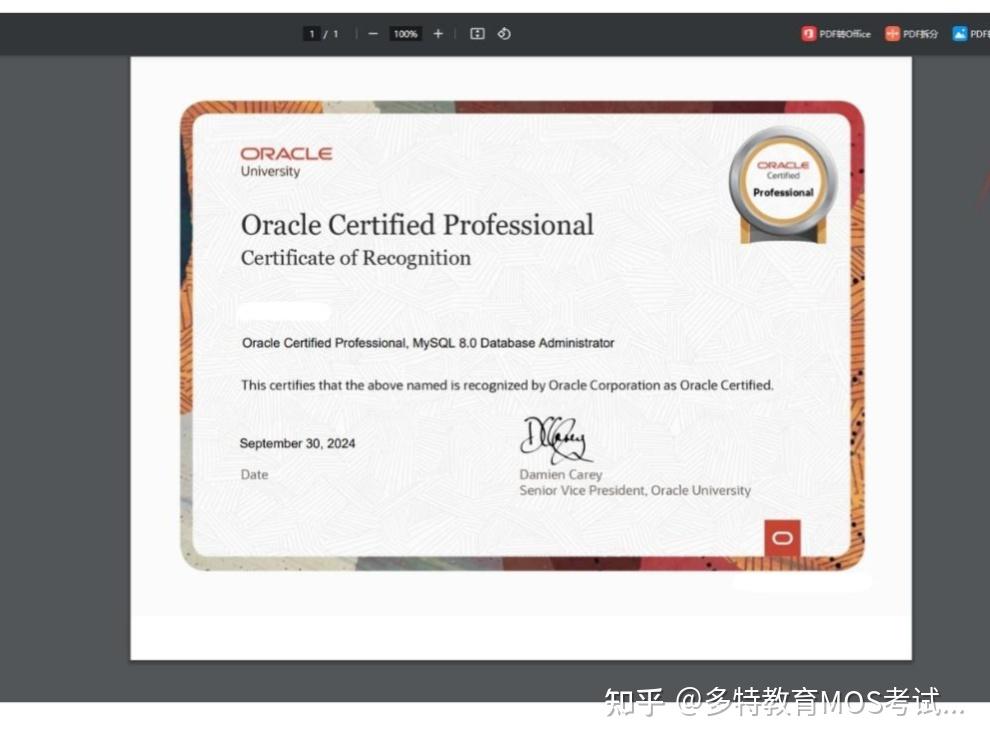
Task: Click the date September 30, 2024
Action: coord(298,443)
